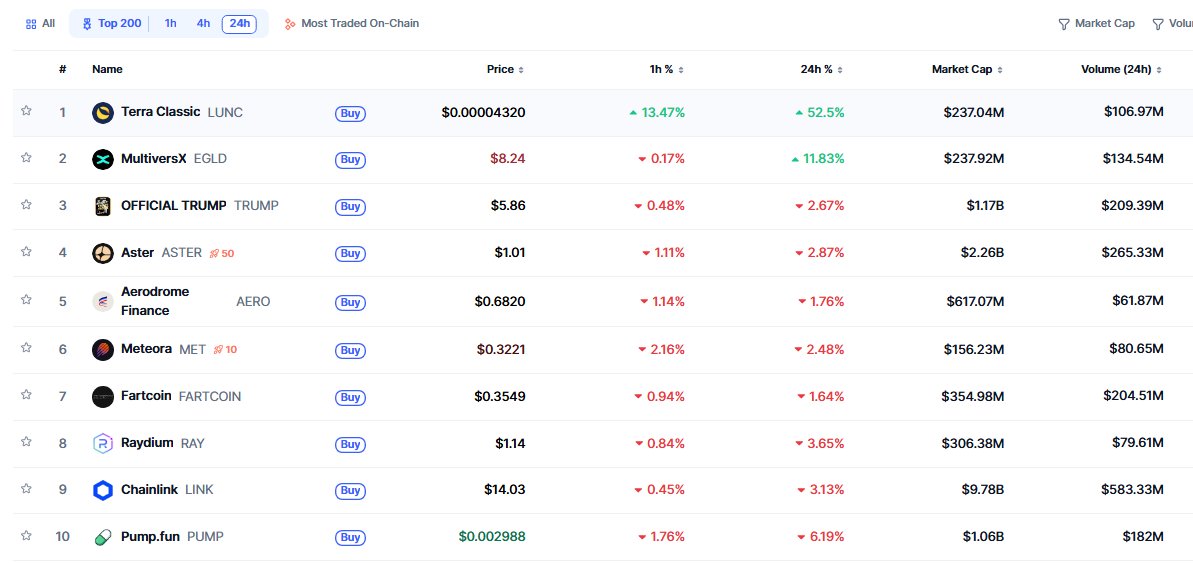Image resolution: width=1193 pixels, height=563 pixels.
Task: Switch to 24h timeframe
Action: 240,24
